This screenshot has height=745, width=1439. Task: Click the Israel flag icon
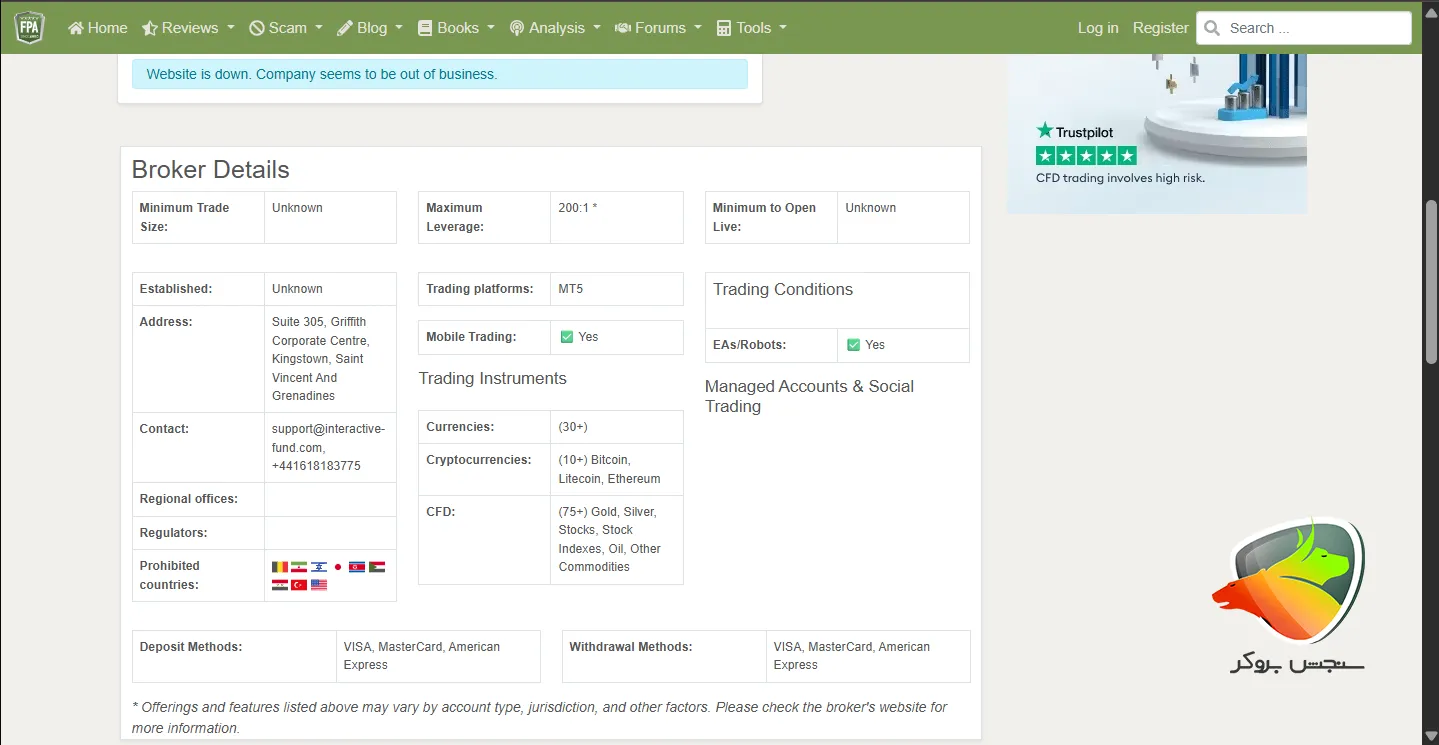319,567
